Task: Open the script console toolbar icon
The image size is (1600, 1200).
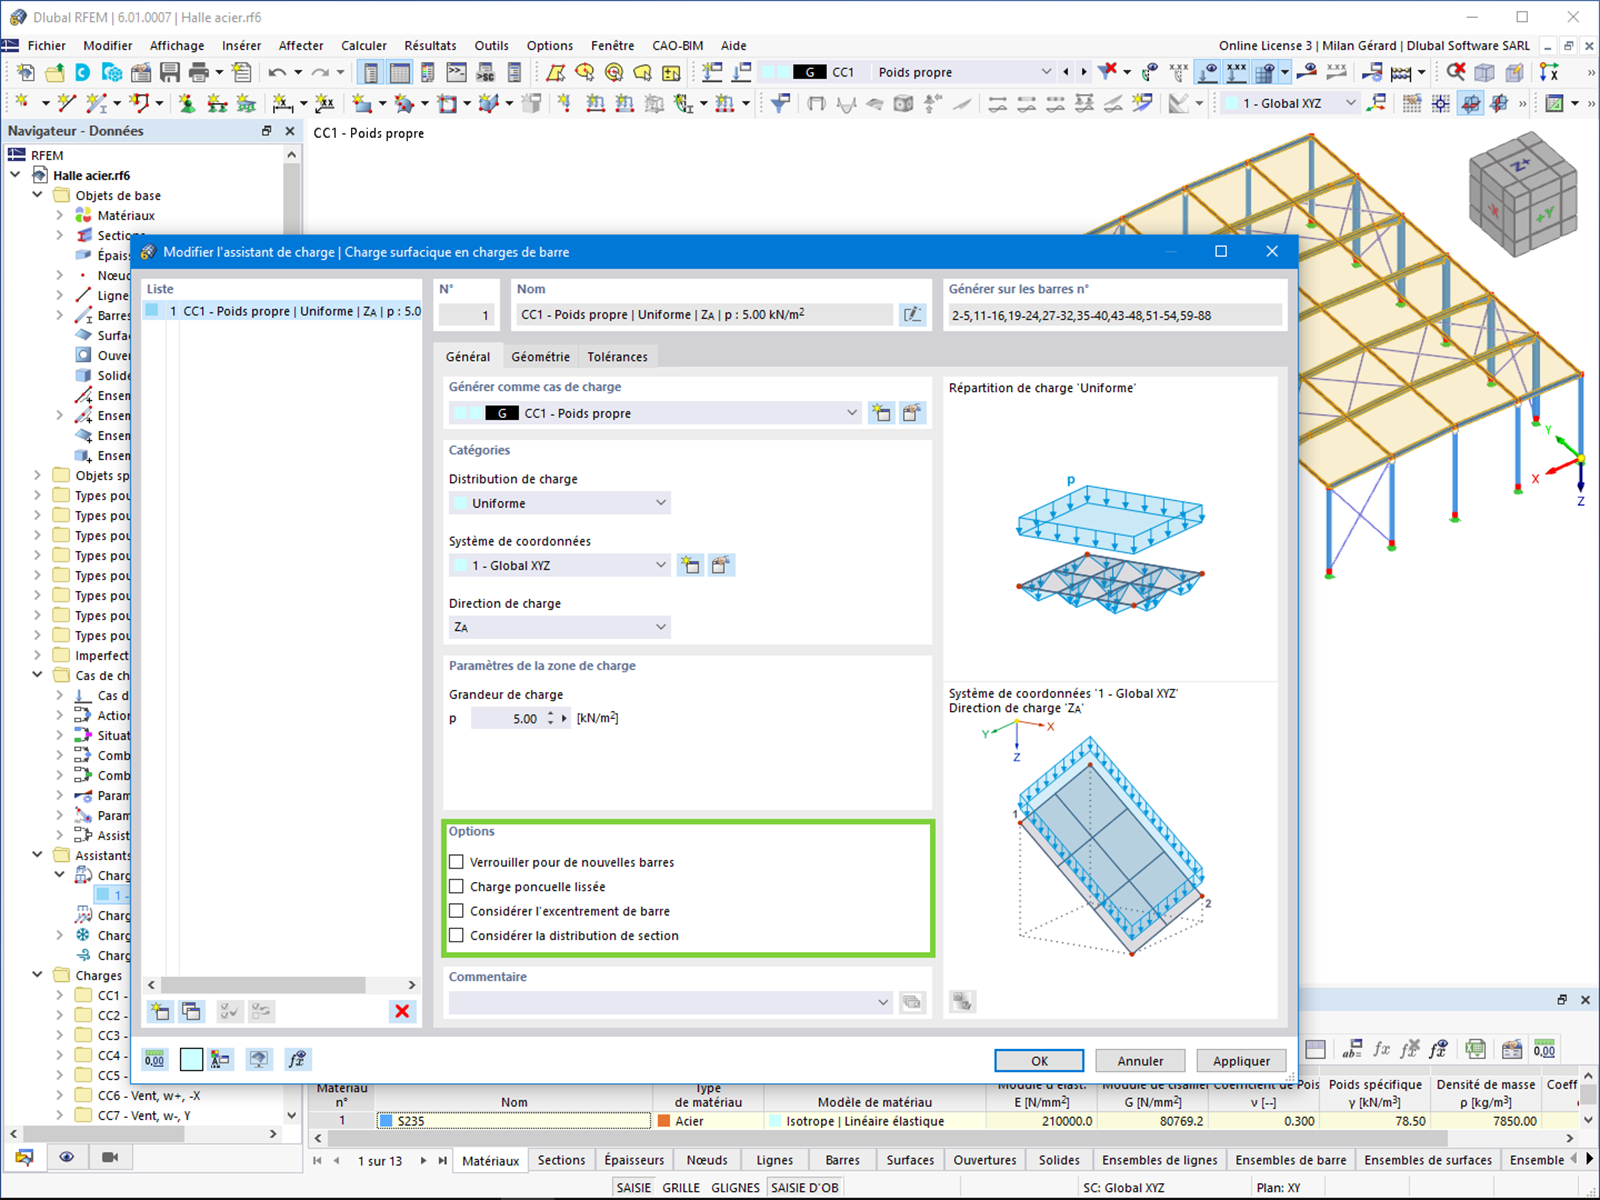Action: 456,72
